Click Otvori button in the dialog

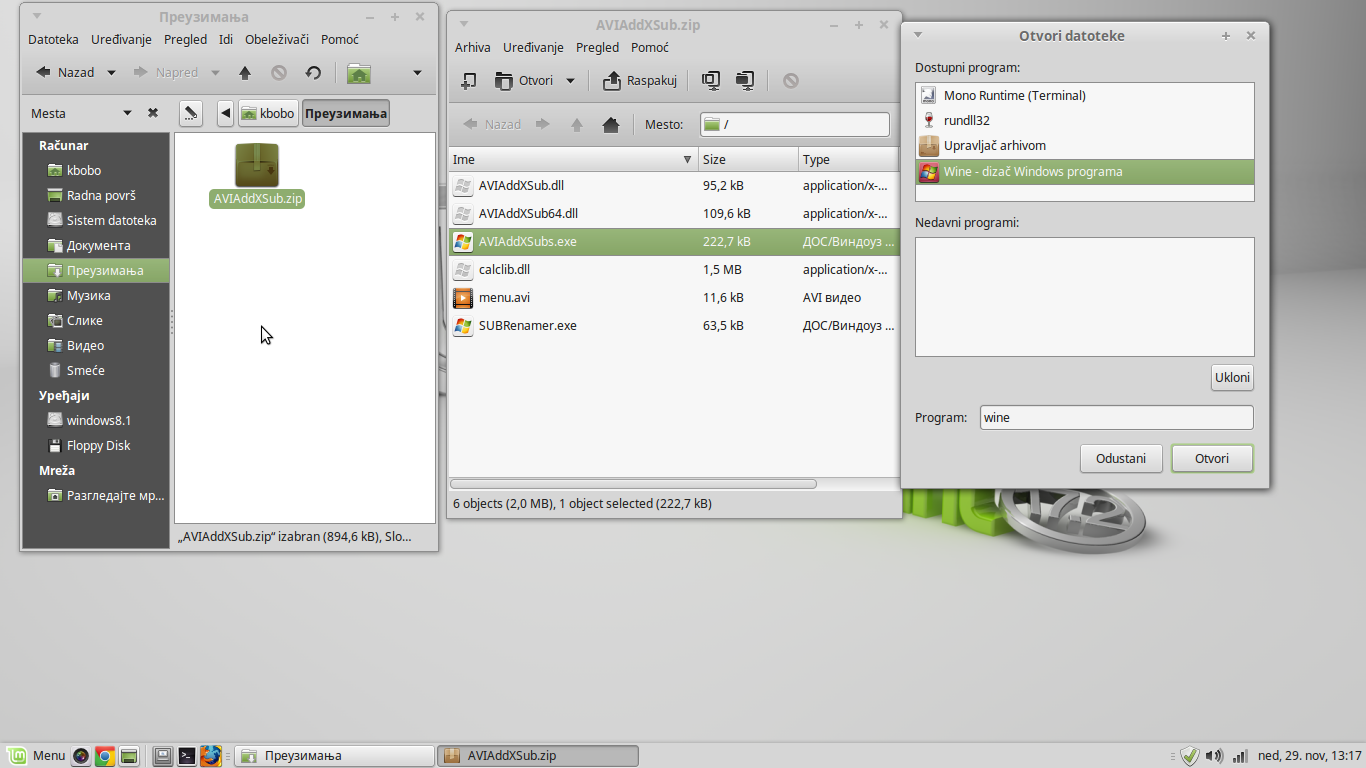1212,458
